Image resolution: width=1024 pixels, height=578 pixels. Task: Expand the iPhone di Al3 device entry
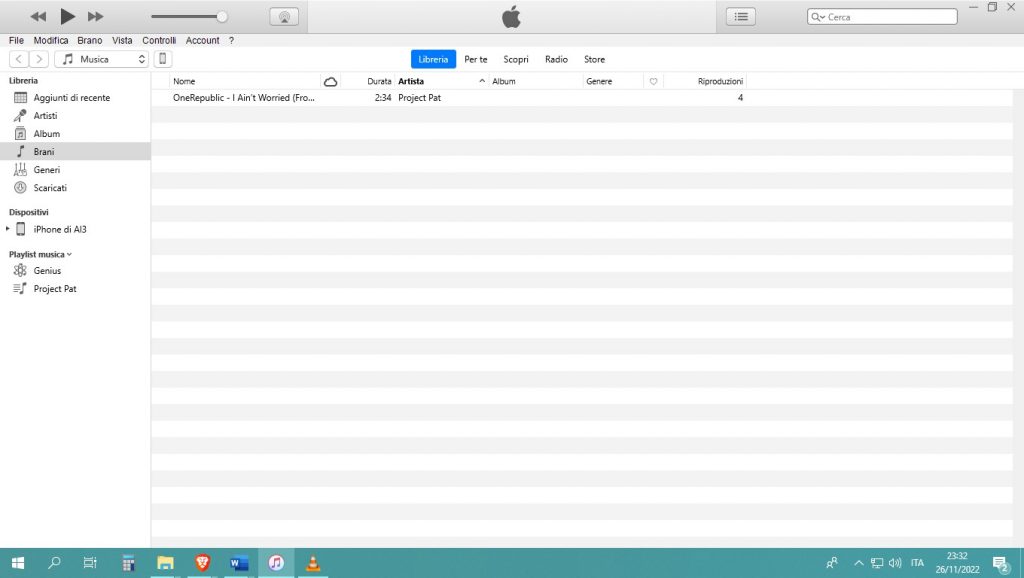8,229
